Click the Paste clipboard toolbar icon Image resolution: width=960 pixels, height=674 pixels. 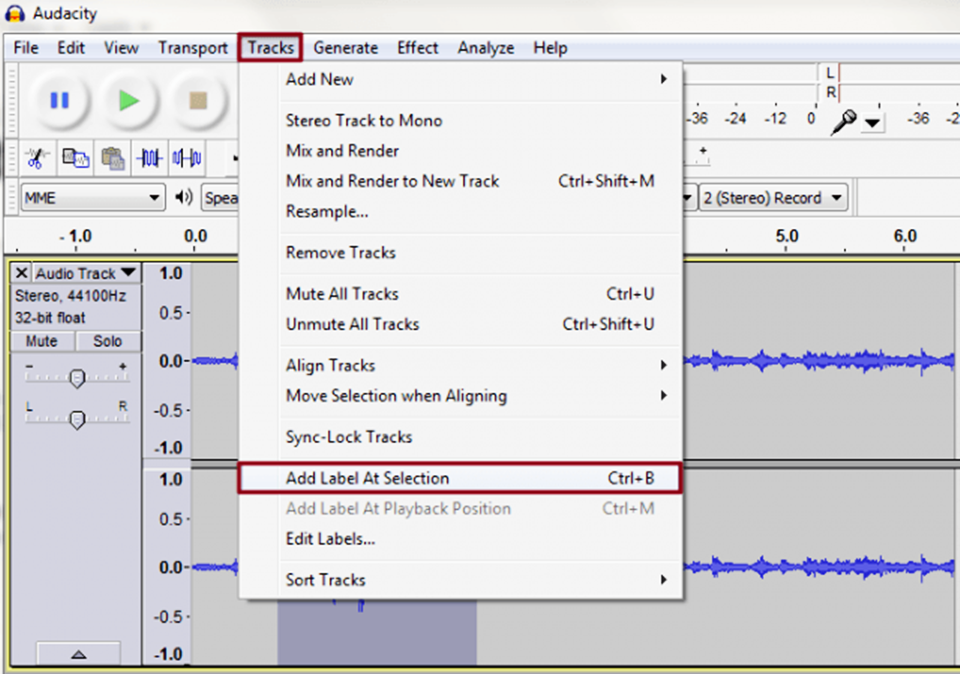click(113, 158)
